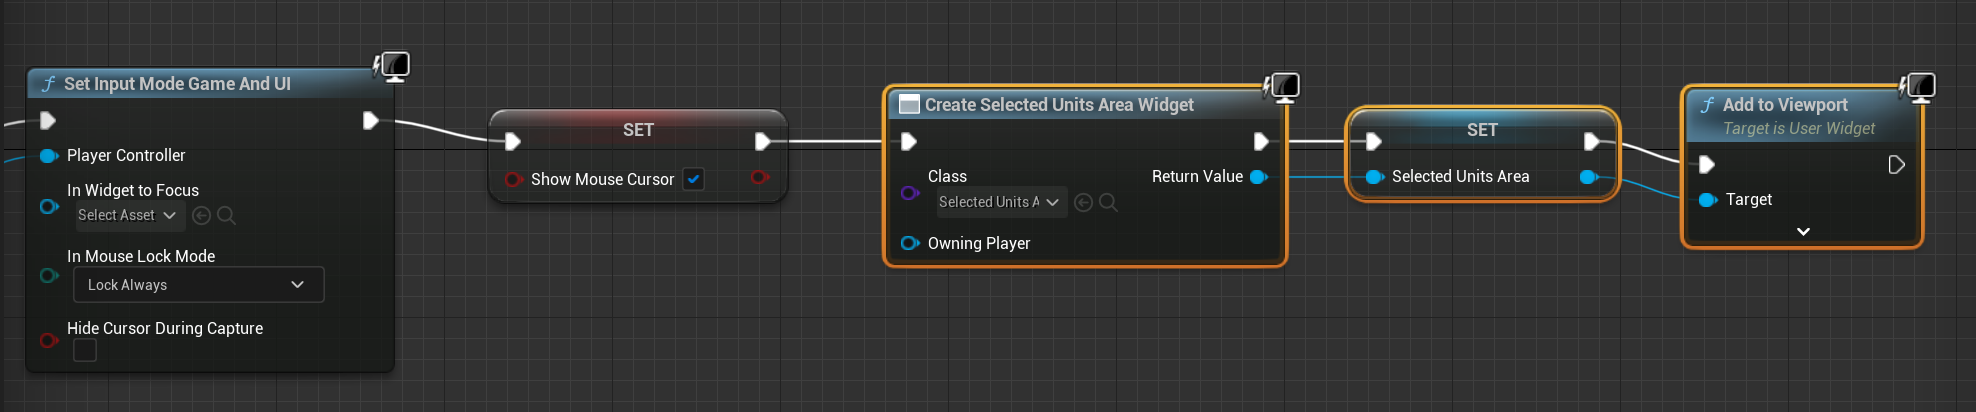
Task: Click the In Widget to Focus pin
Action: [48, 206]
